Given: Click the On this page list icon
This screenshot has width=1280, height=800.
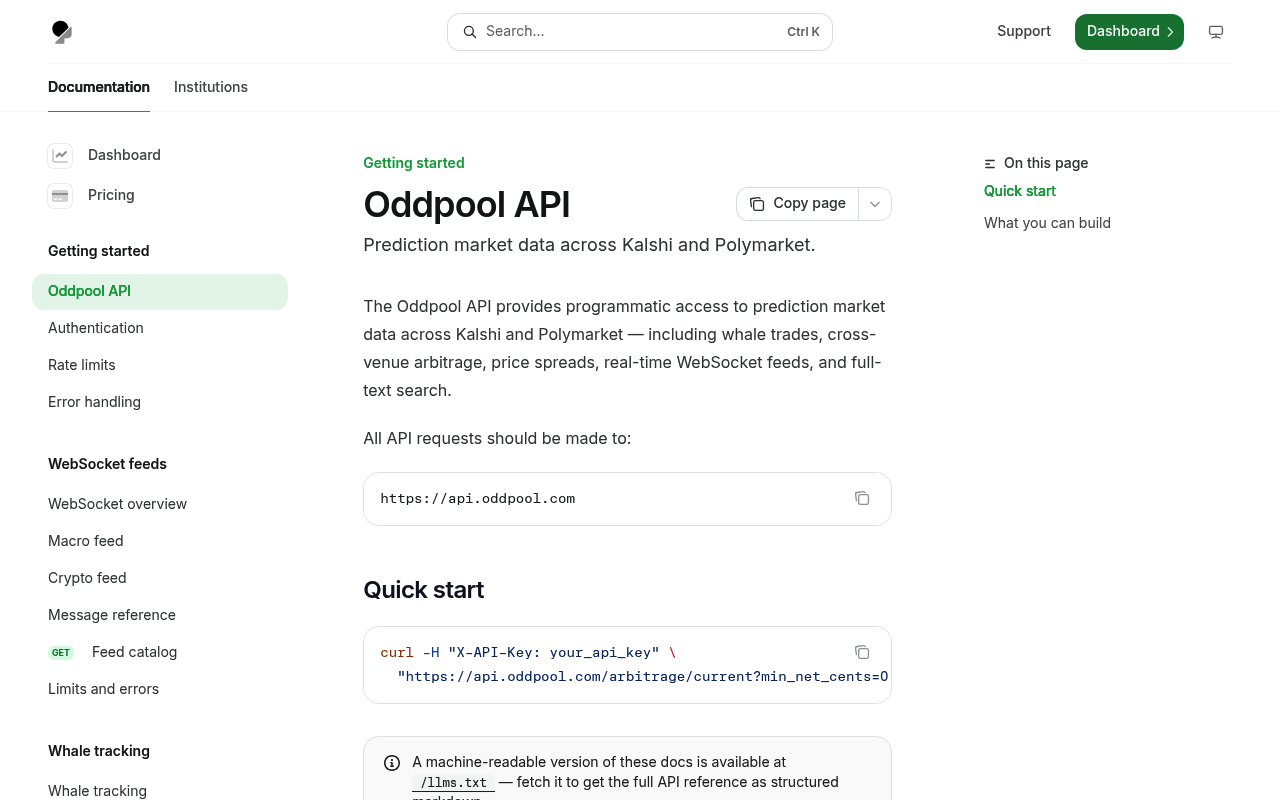Looking at the screenshot, I should (x=990, y=164).
